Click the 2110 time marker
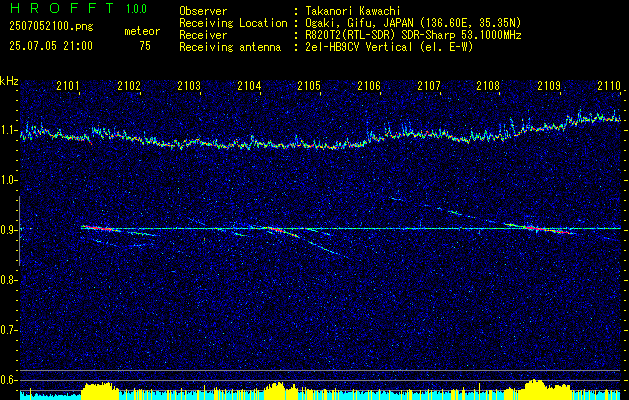 609,85
